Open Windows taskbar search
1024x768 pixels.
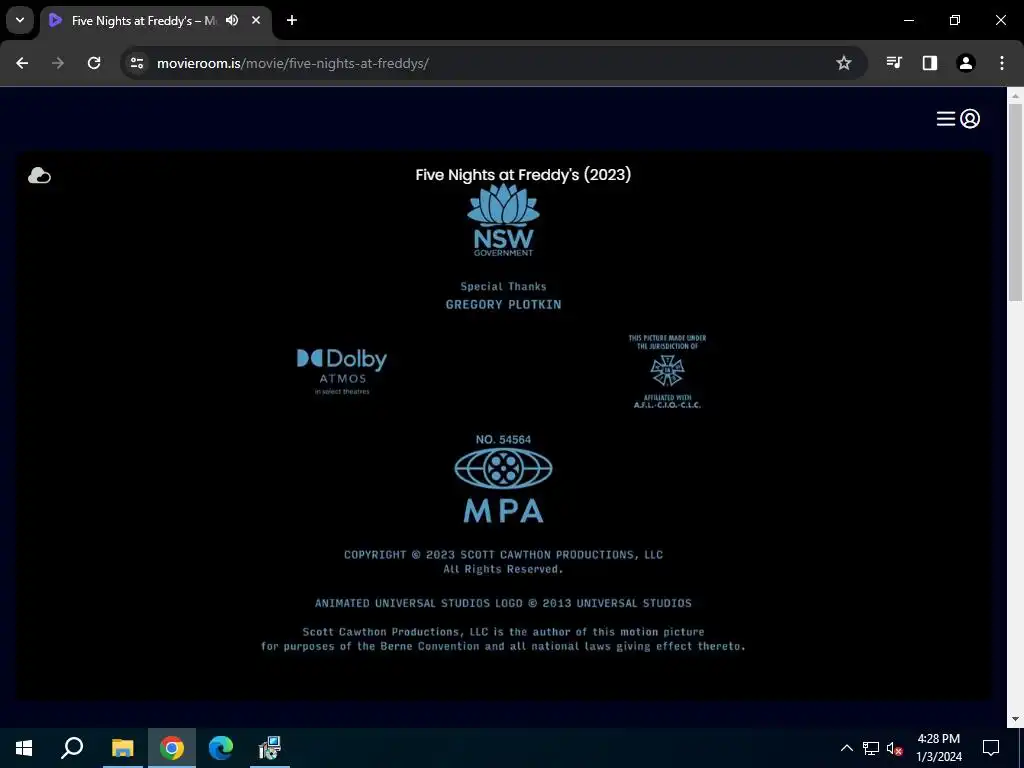click(x=72, y=748)
